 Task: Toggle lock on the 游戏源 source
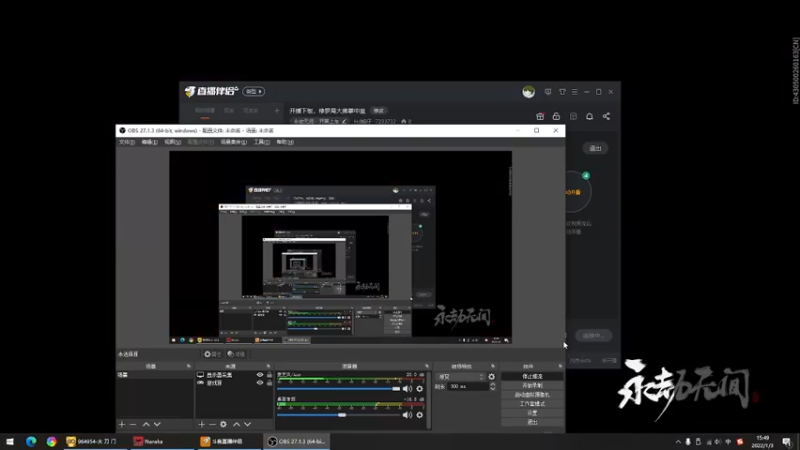[269, 383]
